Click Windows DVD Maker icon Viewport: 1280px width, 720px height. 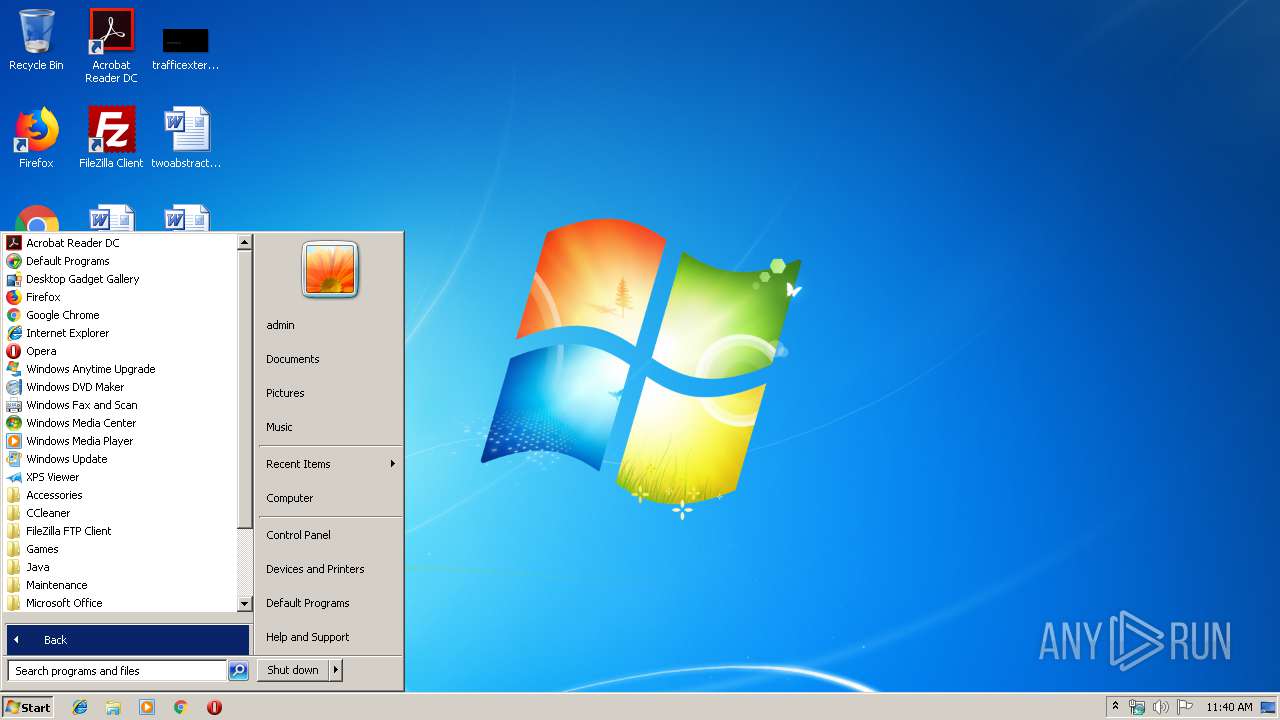(x=14, y=387)
